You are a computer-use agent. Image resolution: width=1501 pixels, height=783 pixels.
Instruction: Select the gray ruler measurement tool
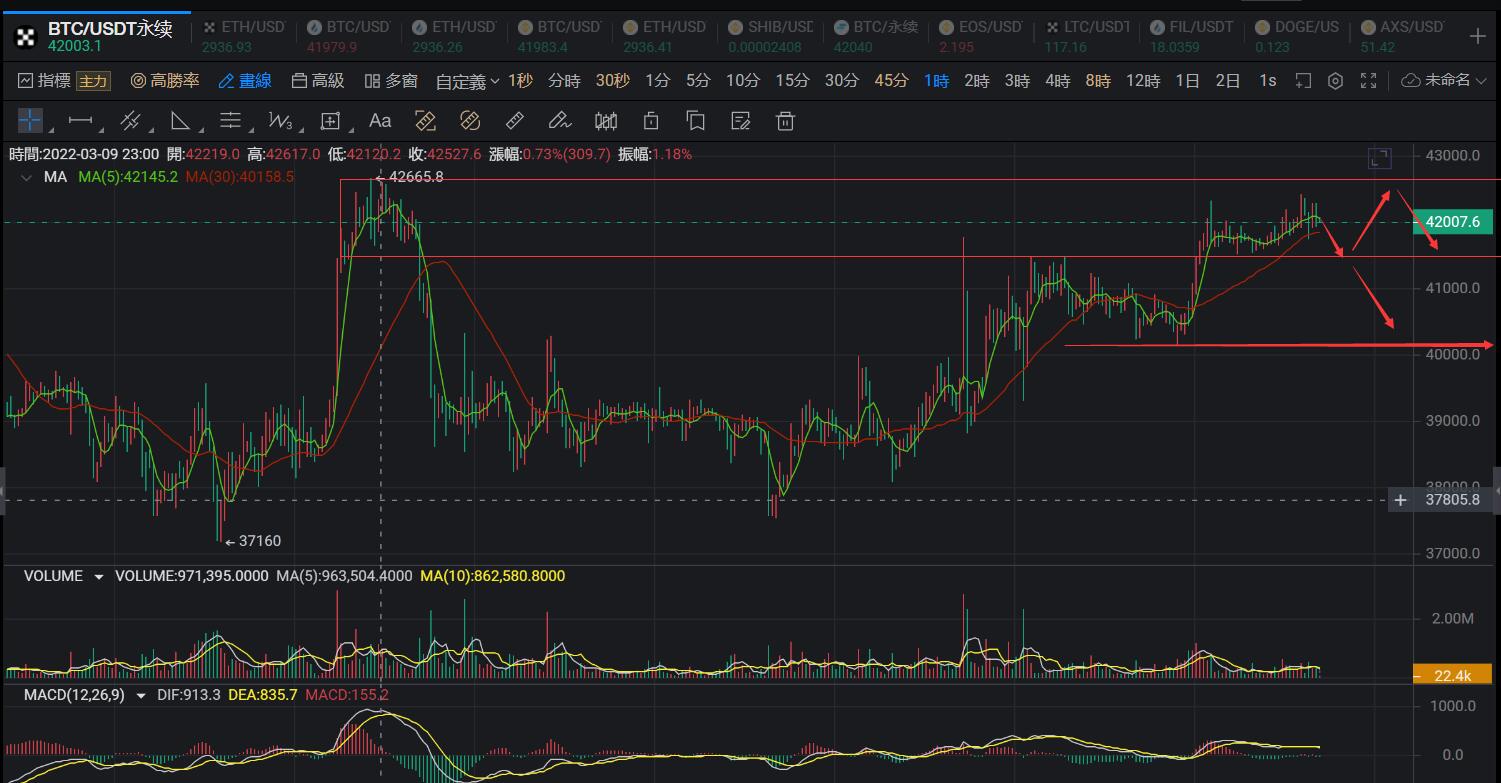tap(515, 121)
